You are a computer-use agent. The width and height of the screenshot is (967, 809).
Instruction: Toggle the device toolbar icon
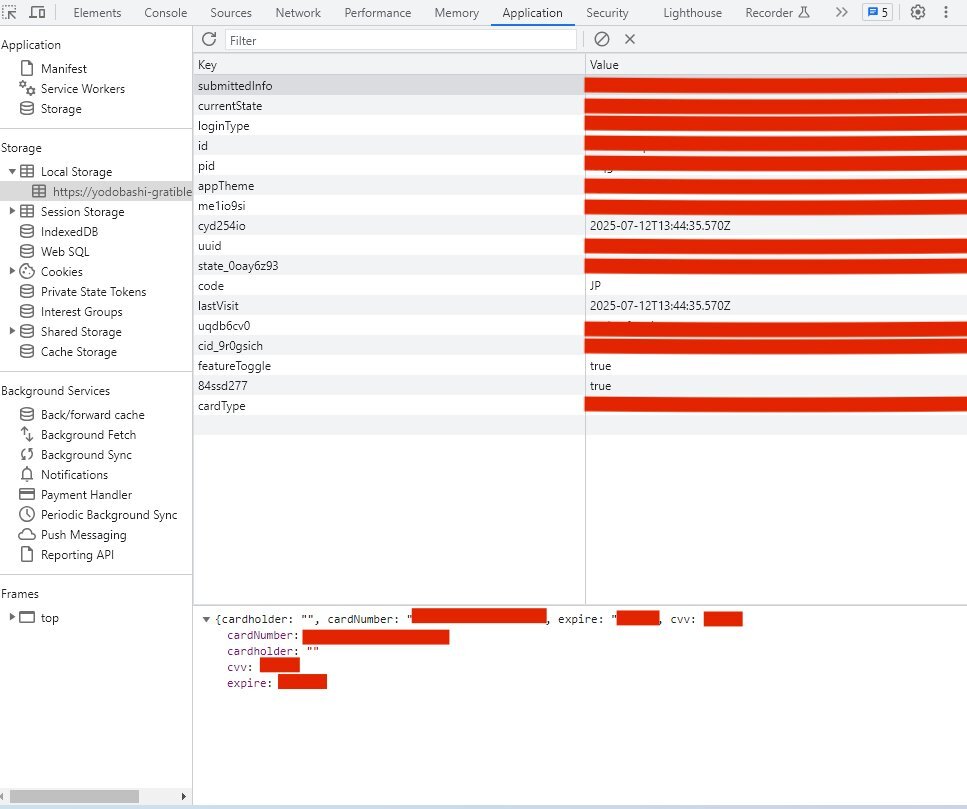38,12
